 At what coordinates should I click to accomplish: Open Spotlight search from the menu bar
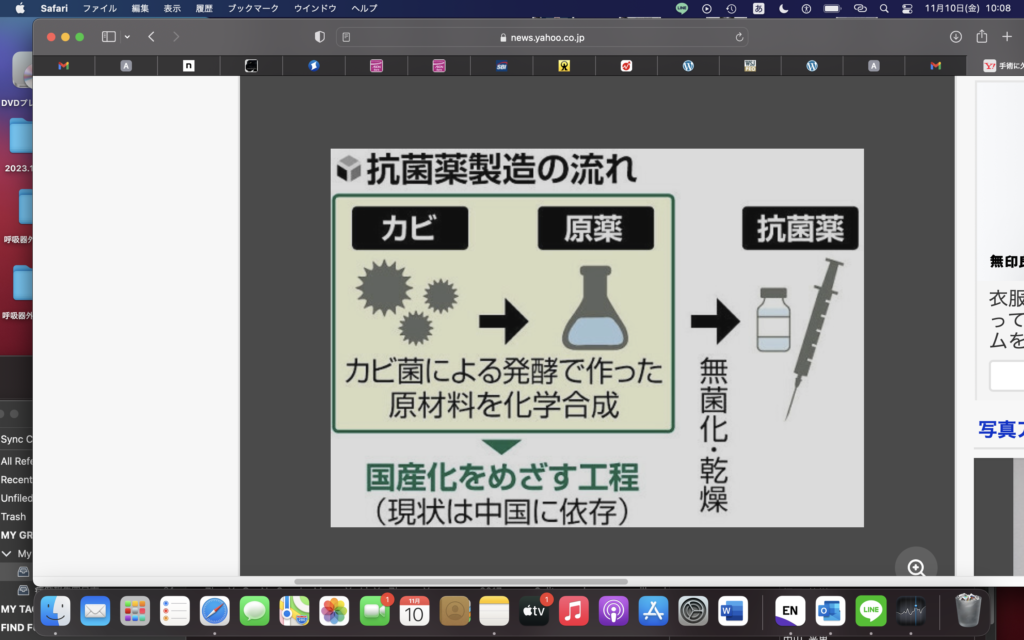[x=884, y=10]
